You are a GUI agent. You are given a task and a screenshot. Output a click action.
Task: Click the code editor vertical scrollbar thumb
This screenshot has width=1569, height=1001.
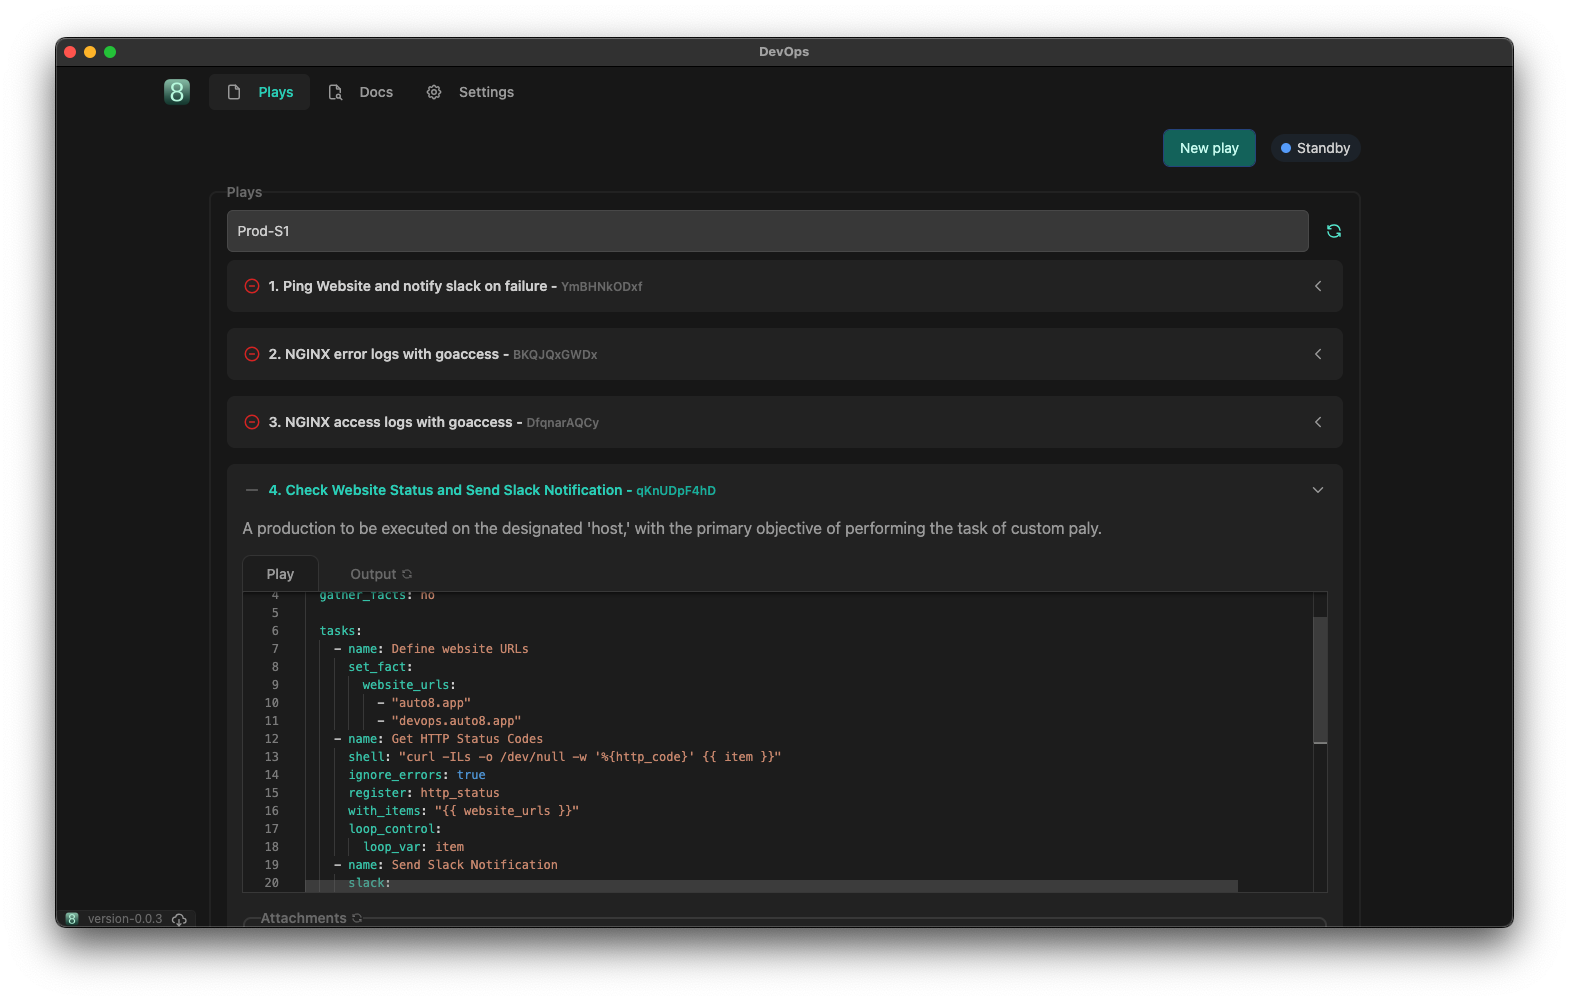coord(1320,680)
